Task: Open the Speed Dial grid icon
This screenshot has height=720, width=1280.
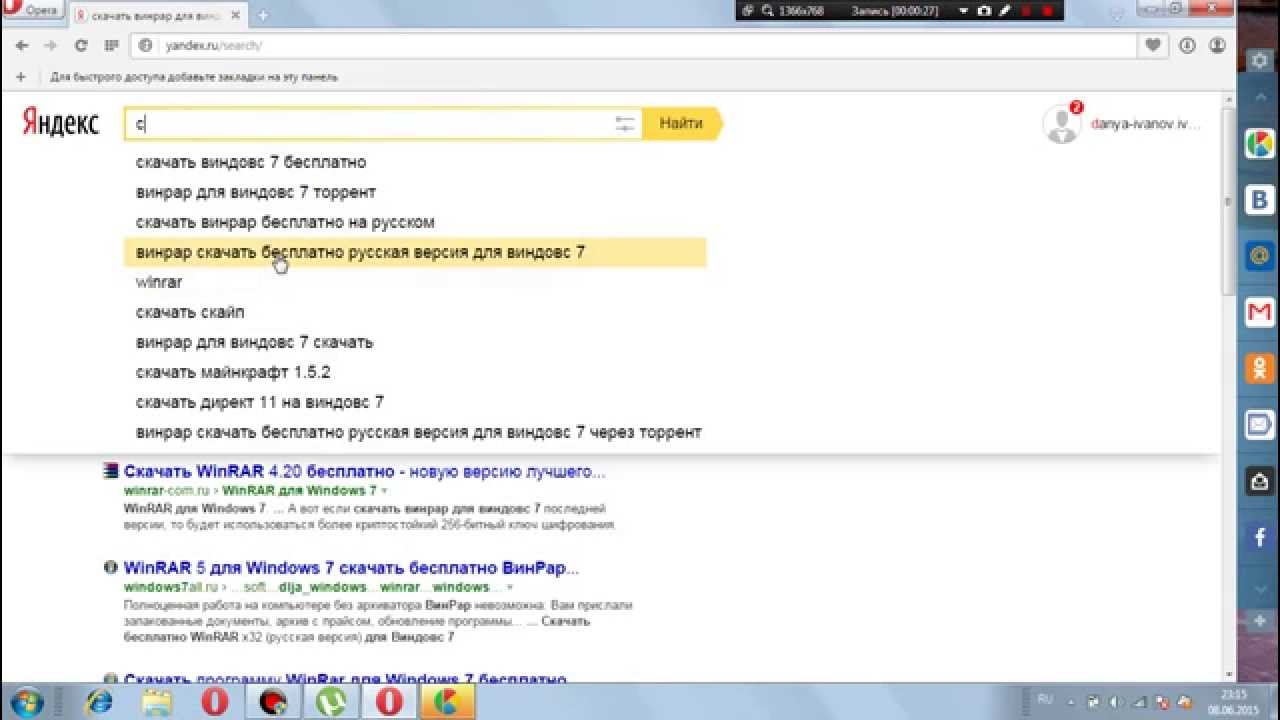Action: 111,45
